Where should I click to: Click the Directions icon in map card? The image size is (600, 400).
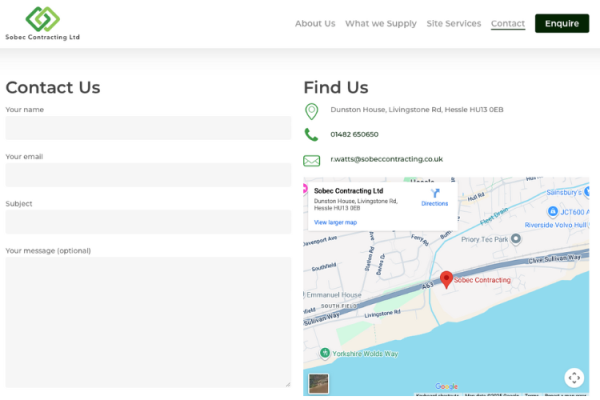tap(435, 194)
